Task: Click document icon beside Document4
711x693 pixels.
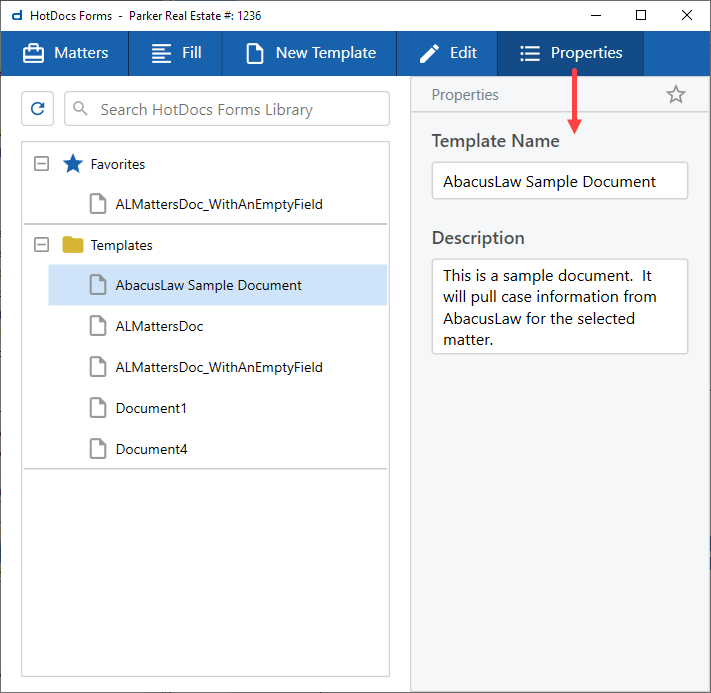Action: [x=97, y=449]
